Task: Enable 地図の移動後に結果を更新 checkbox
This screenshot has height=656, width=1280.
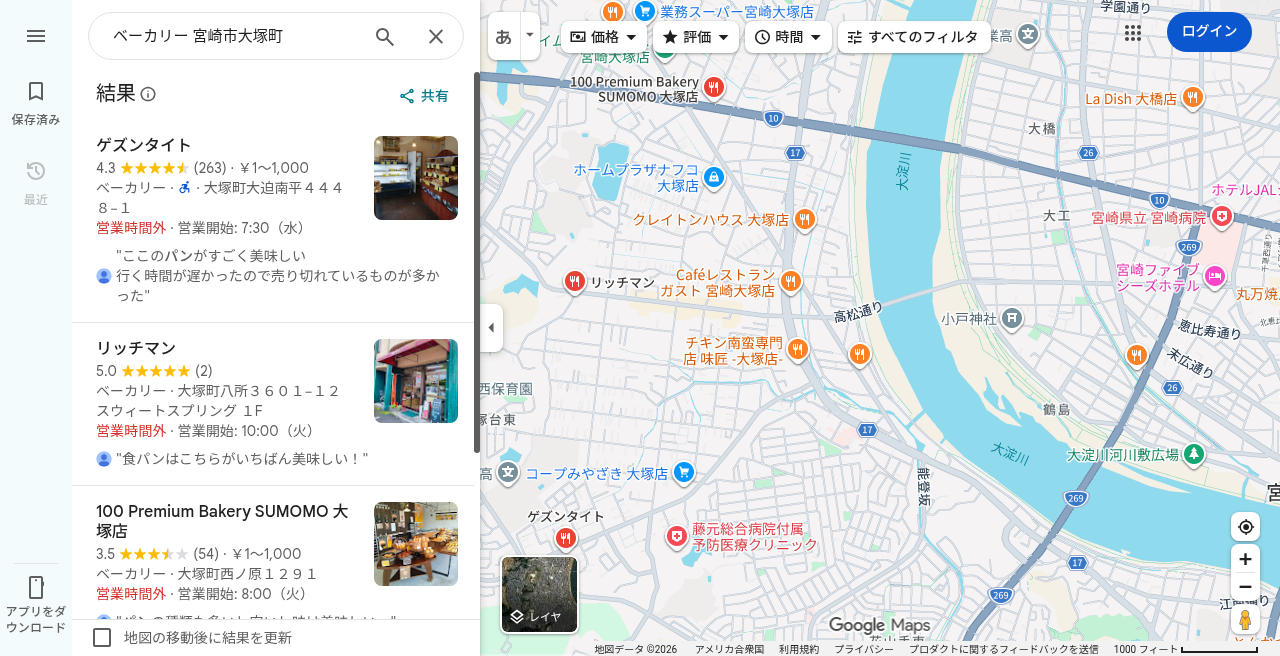Action: click(102, 637)
